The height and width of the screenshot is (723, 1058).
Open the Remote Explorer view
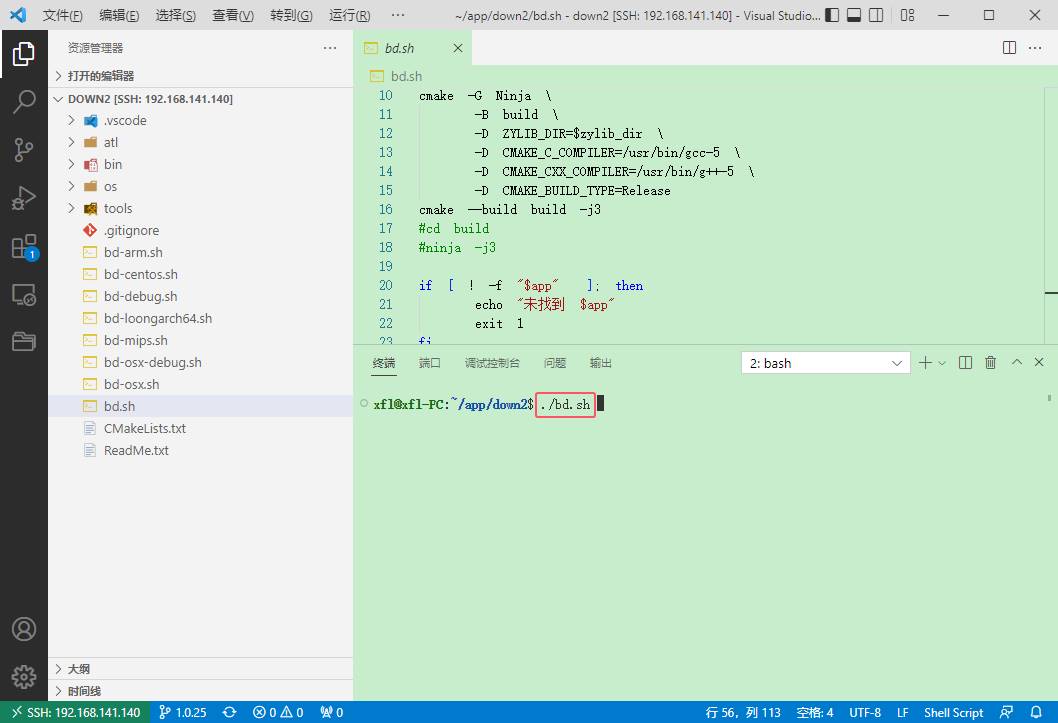(24, 295)
